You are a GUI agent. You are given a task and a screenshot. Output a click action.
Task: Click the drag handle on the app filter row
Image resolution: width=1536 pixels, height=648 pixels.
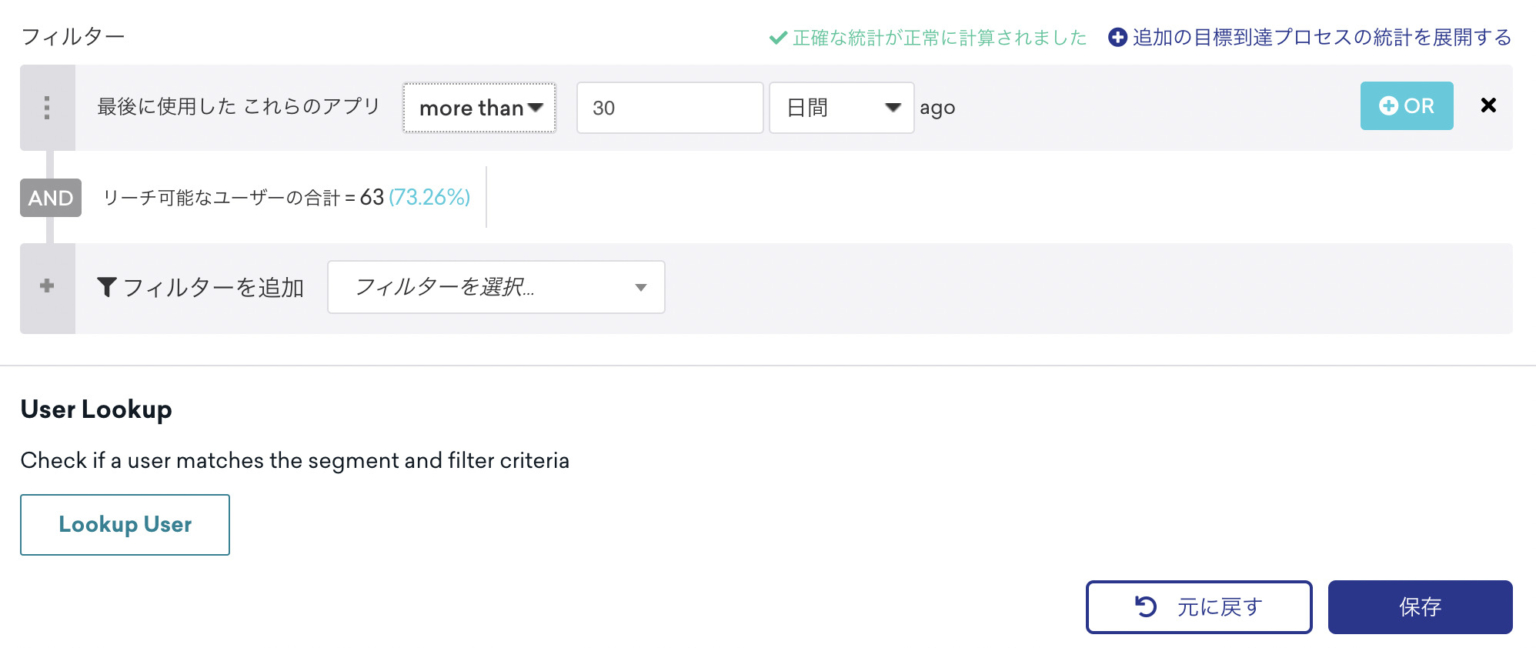click(x=47, y=107)
